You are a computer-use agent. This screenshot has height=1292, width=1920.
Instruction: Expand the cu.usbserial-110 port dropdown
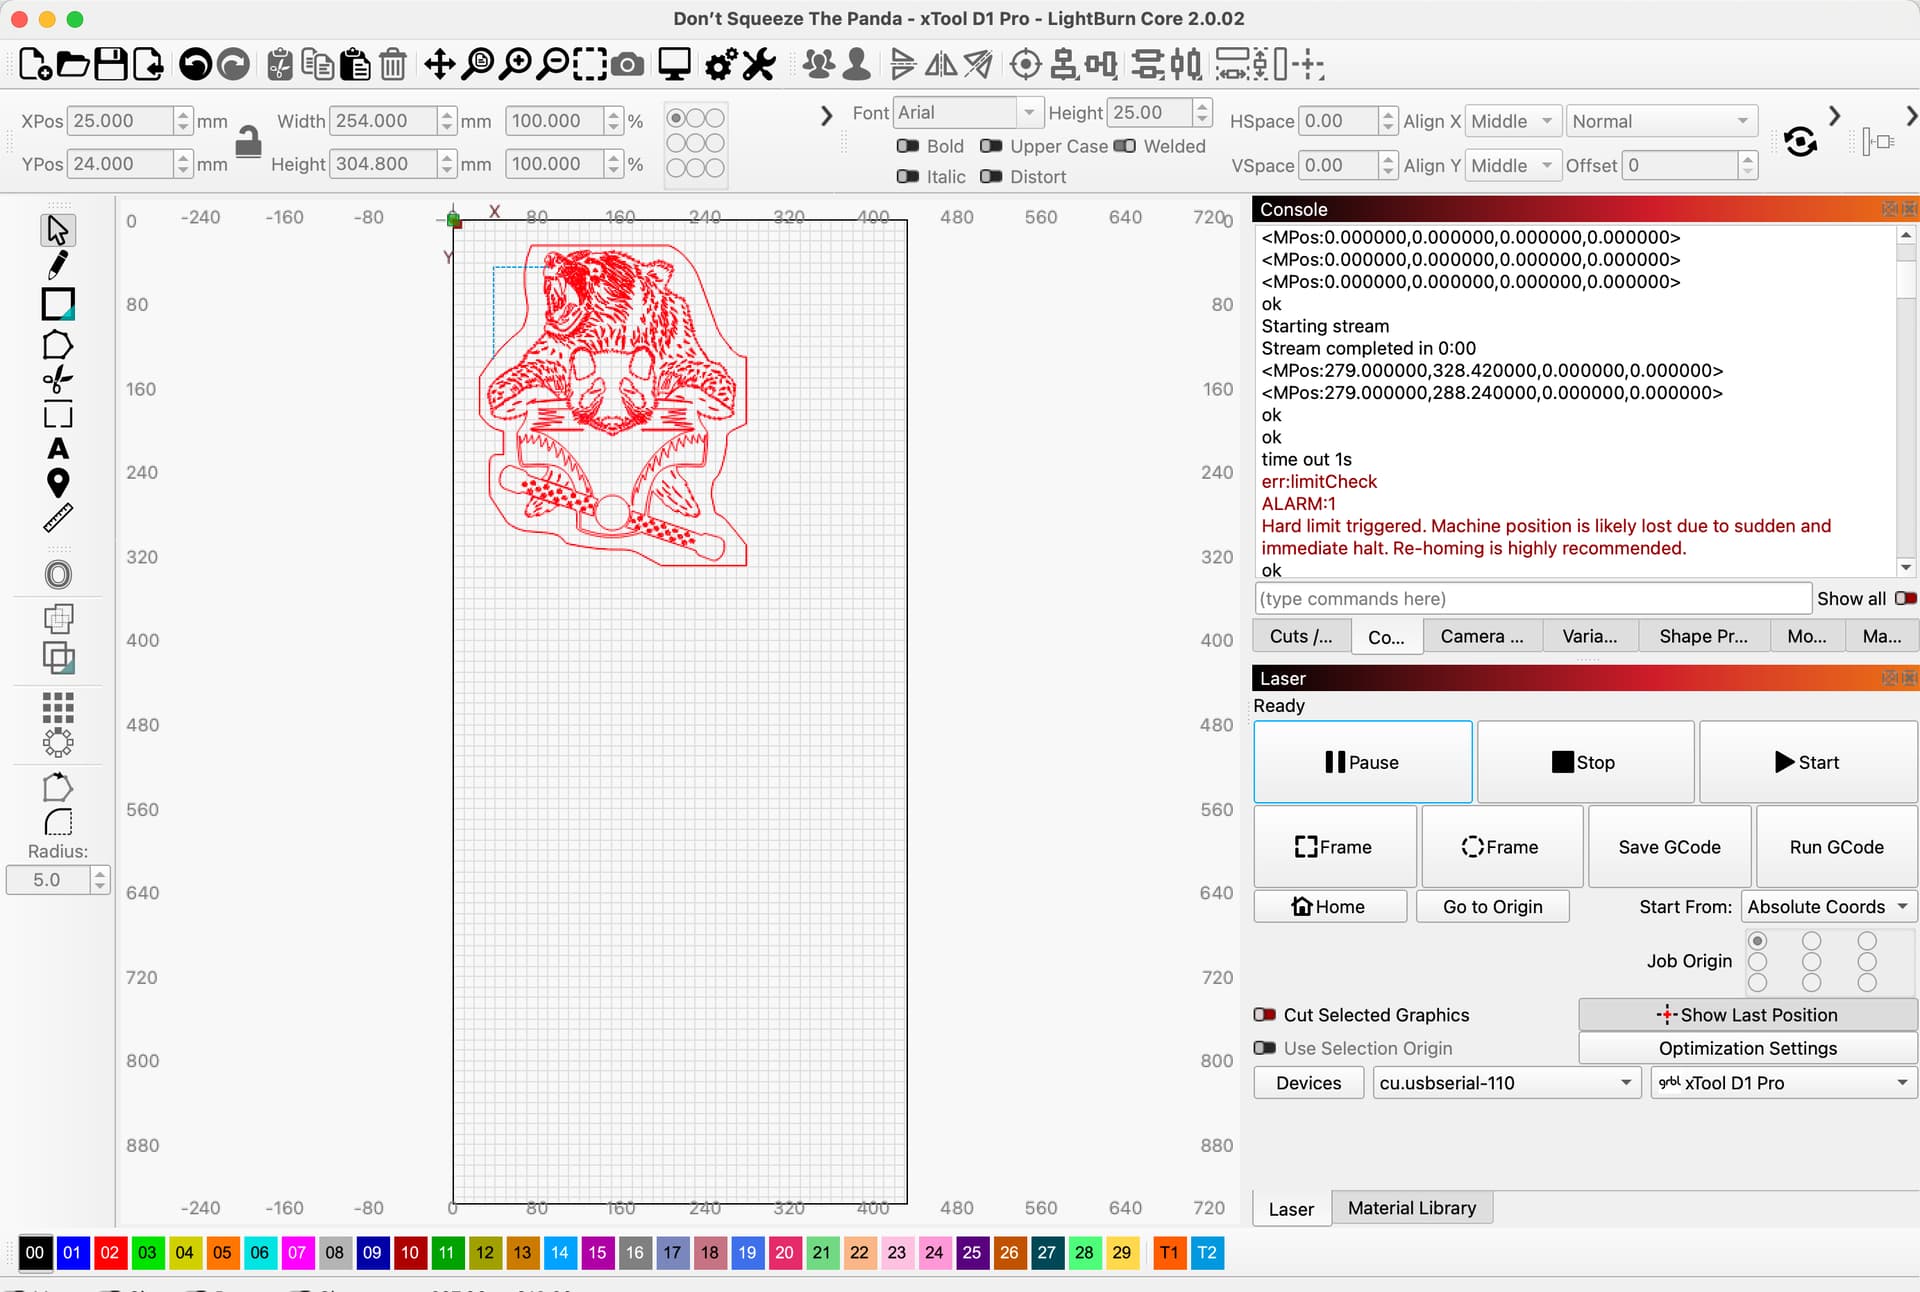[1506, 1083]
